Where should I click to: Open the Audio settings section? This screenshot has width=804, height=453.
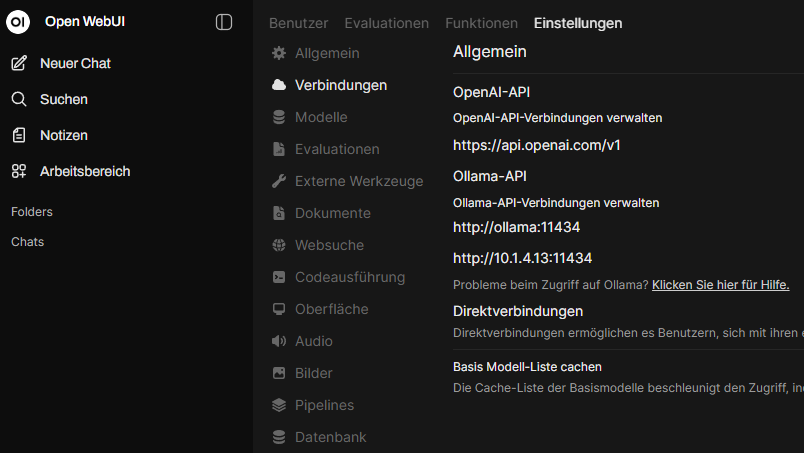click(313, 341)
